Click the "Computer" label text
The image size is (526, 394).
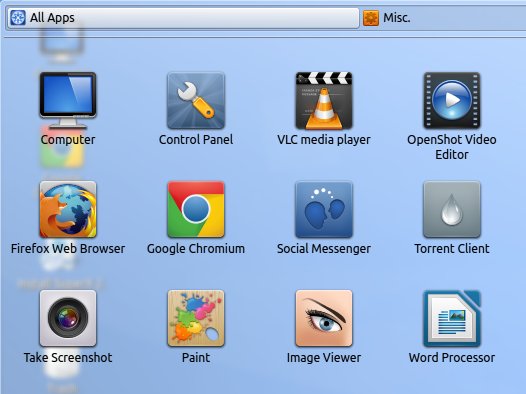(68, 139)
